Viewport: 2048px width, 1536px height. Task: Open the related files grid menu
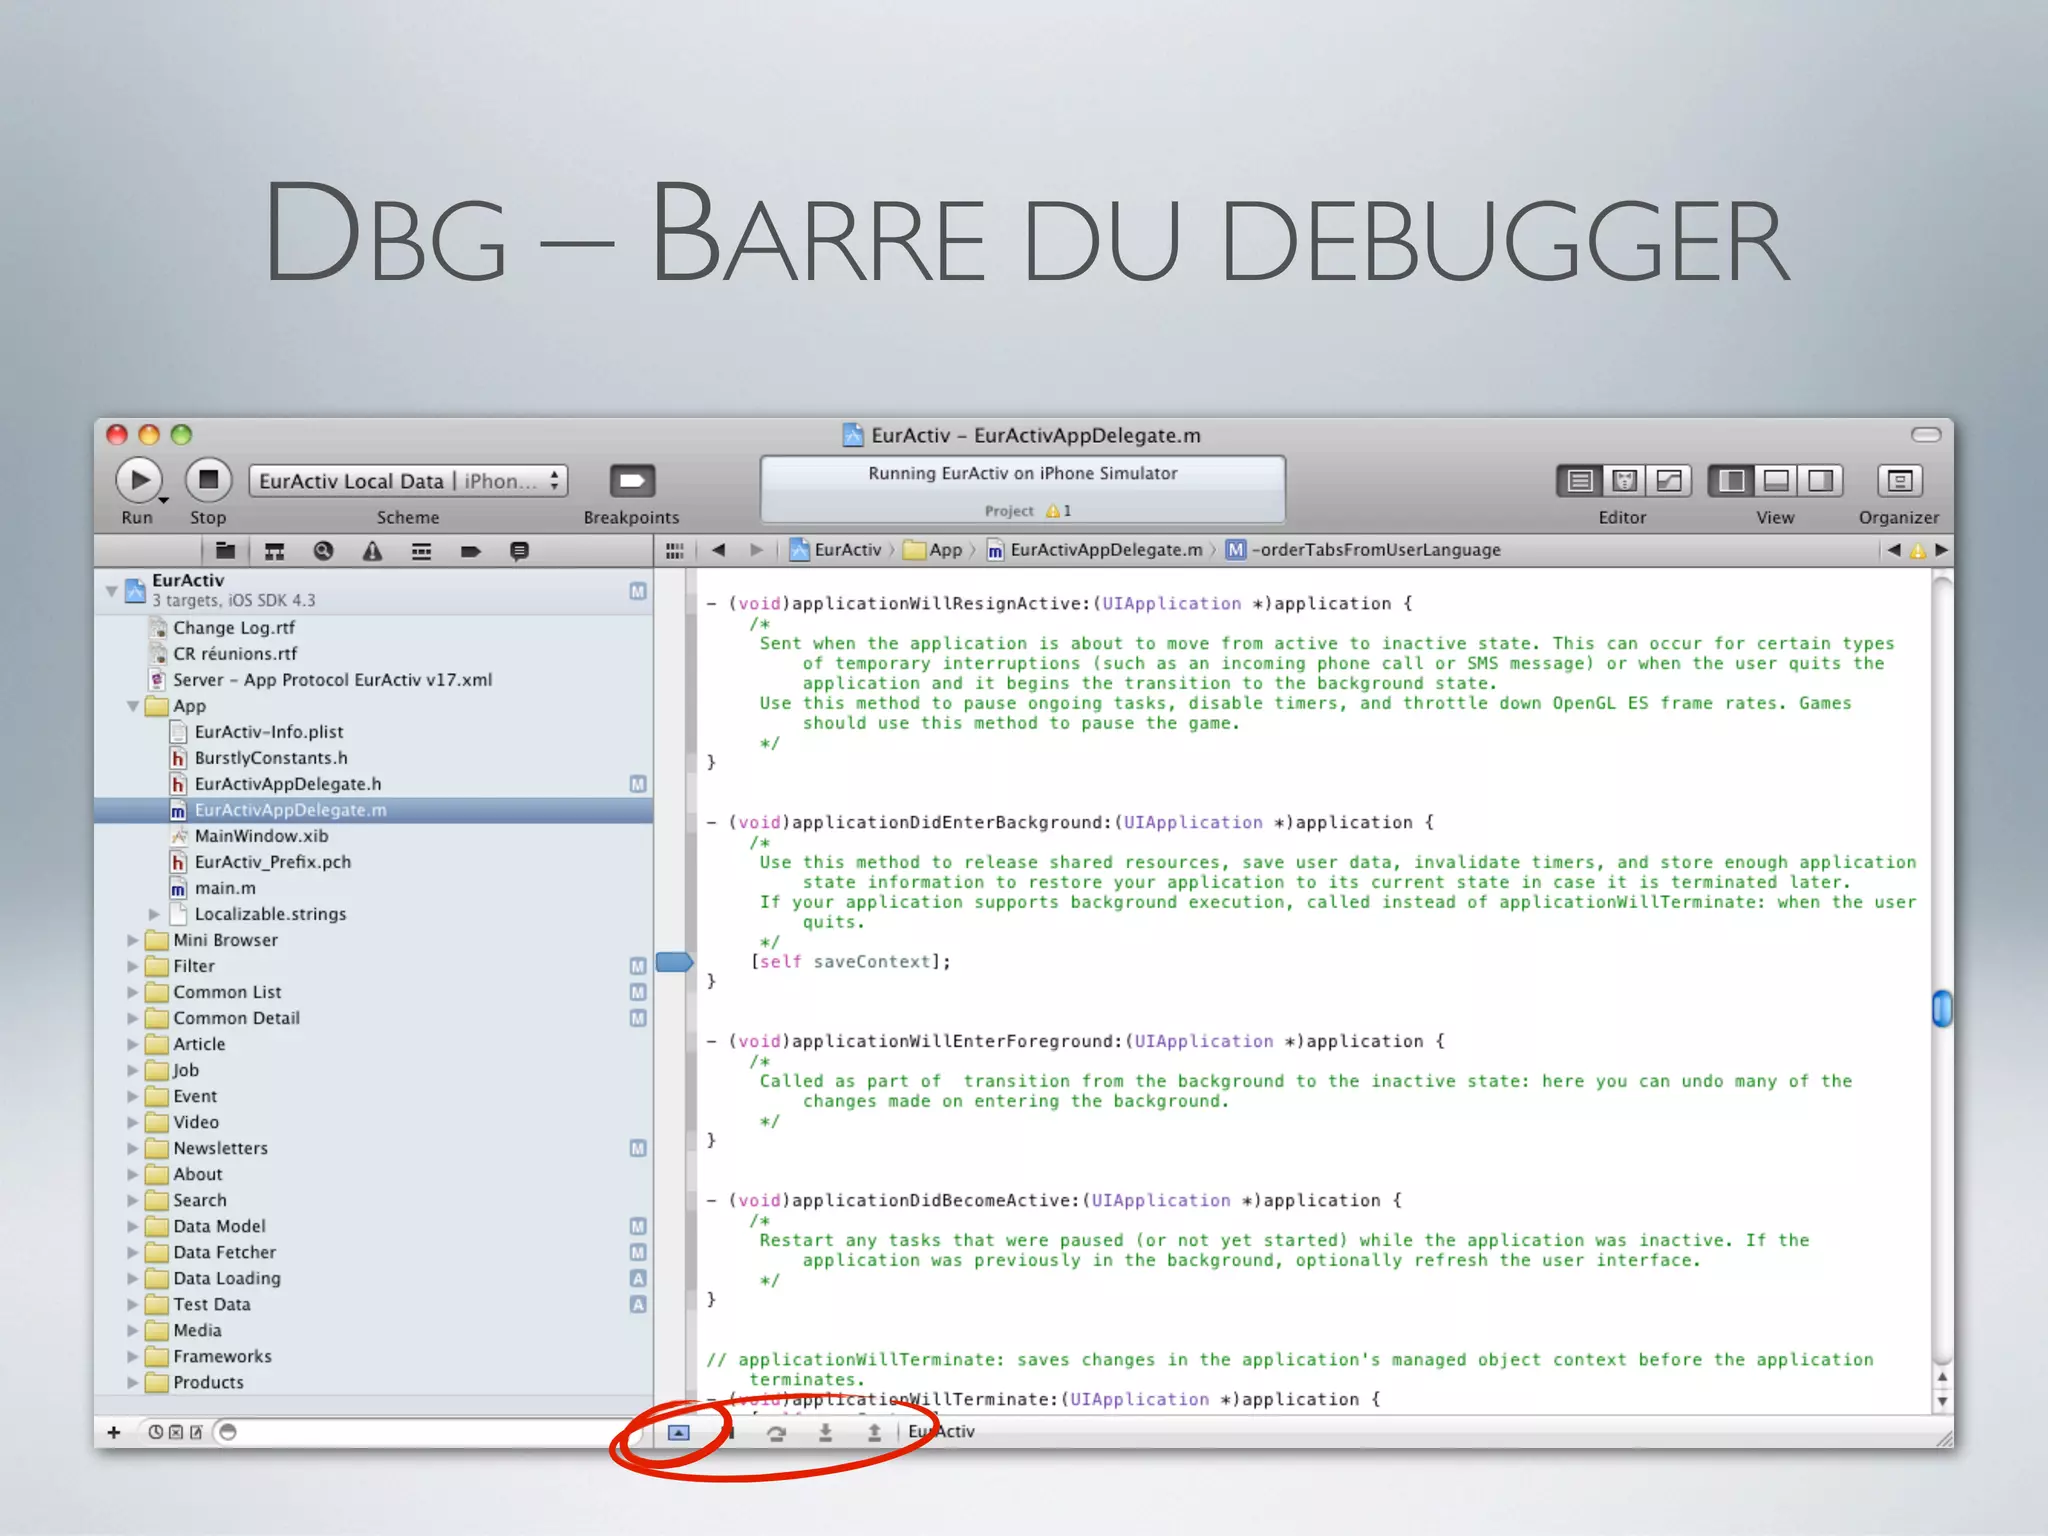coord(675,551)
